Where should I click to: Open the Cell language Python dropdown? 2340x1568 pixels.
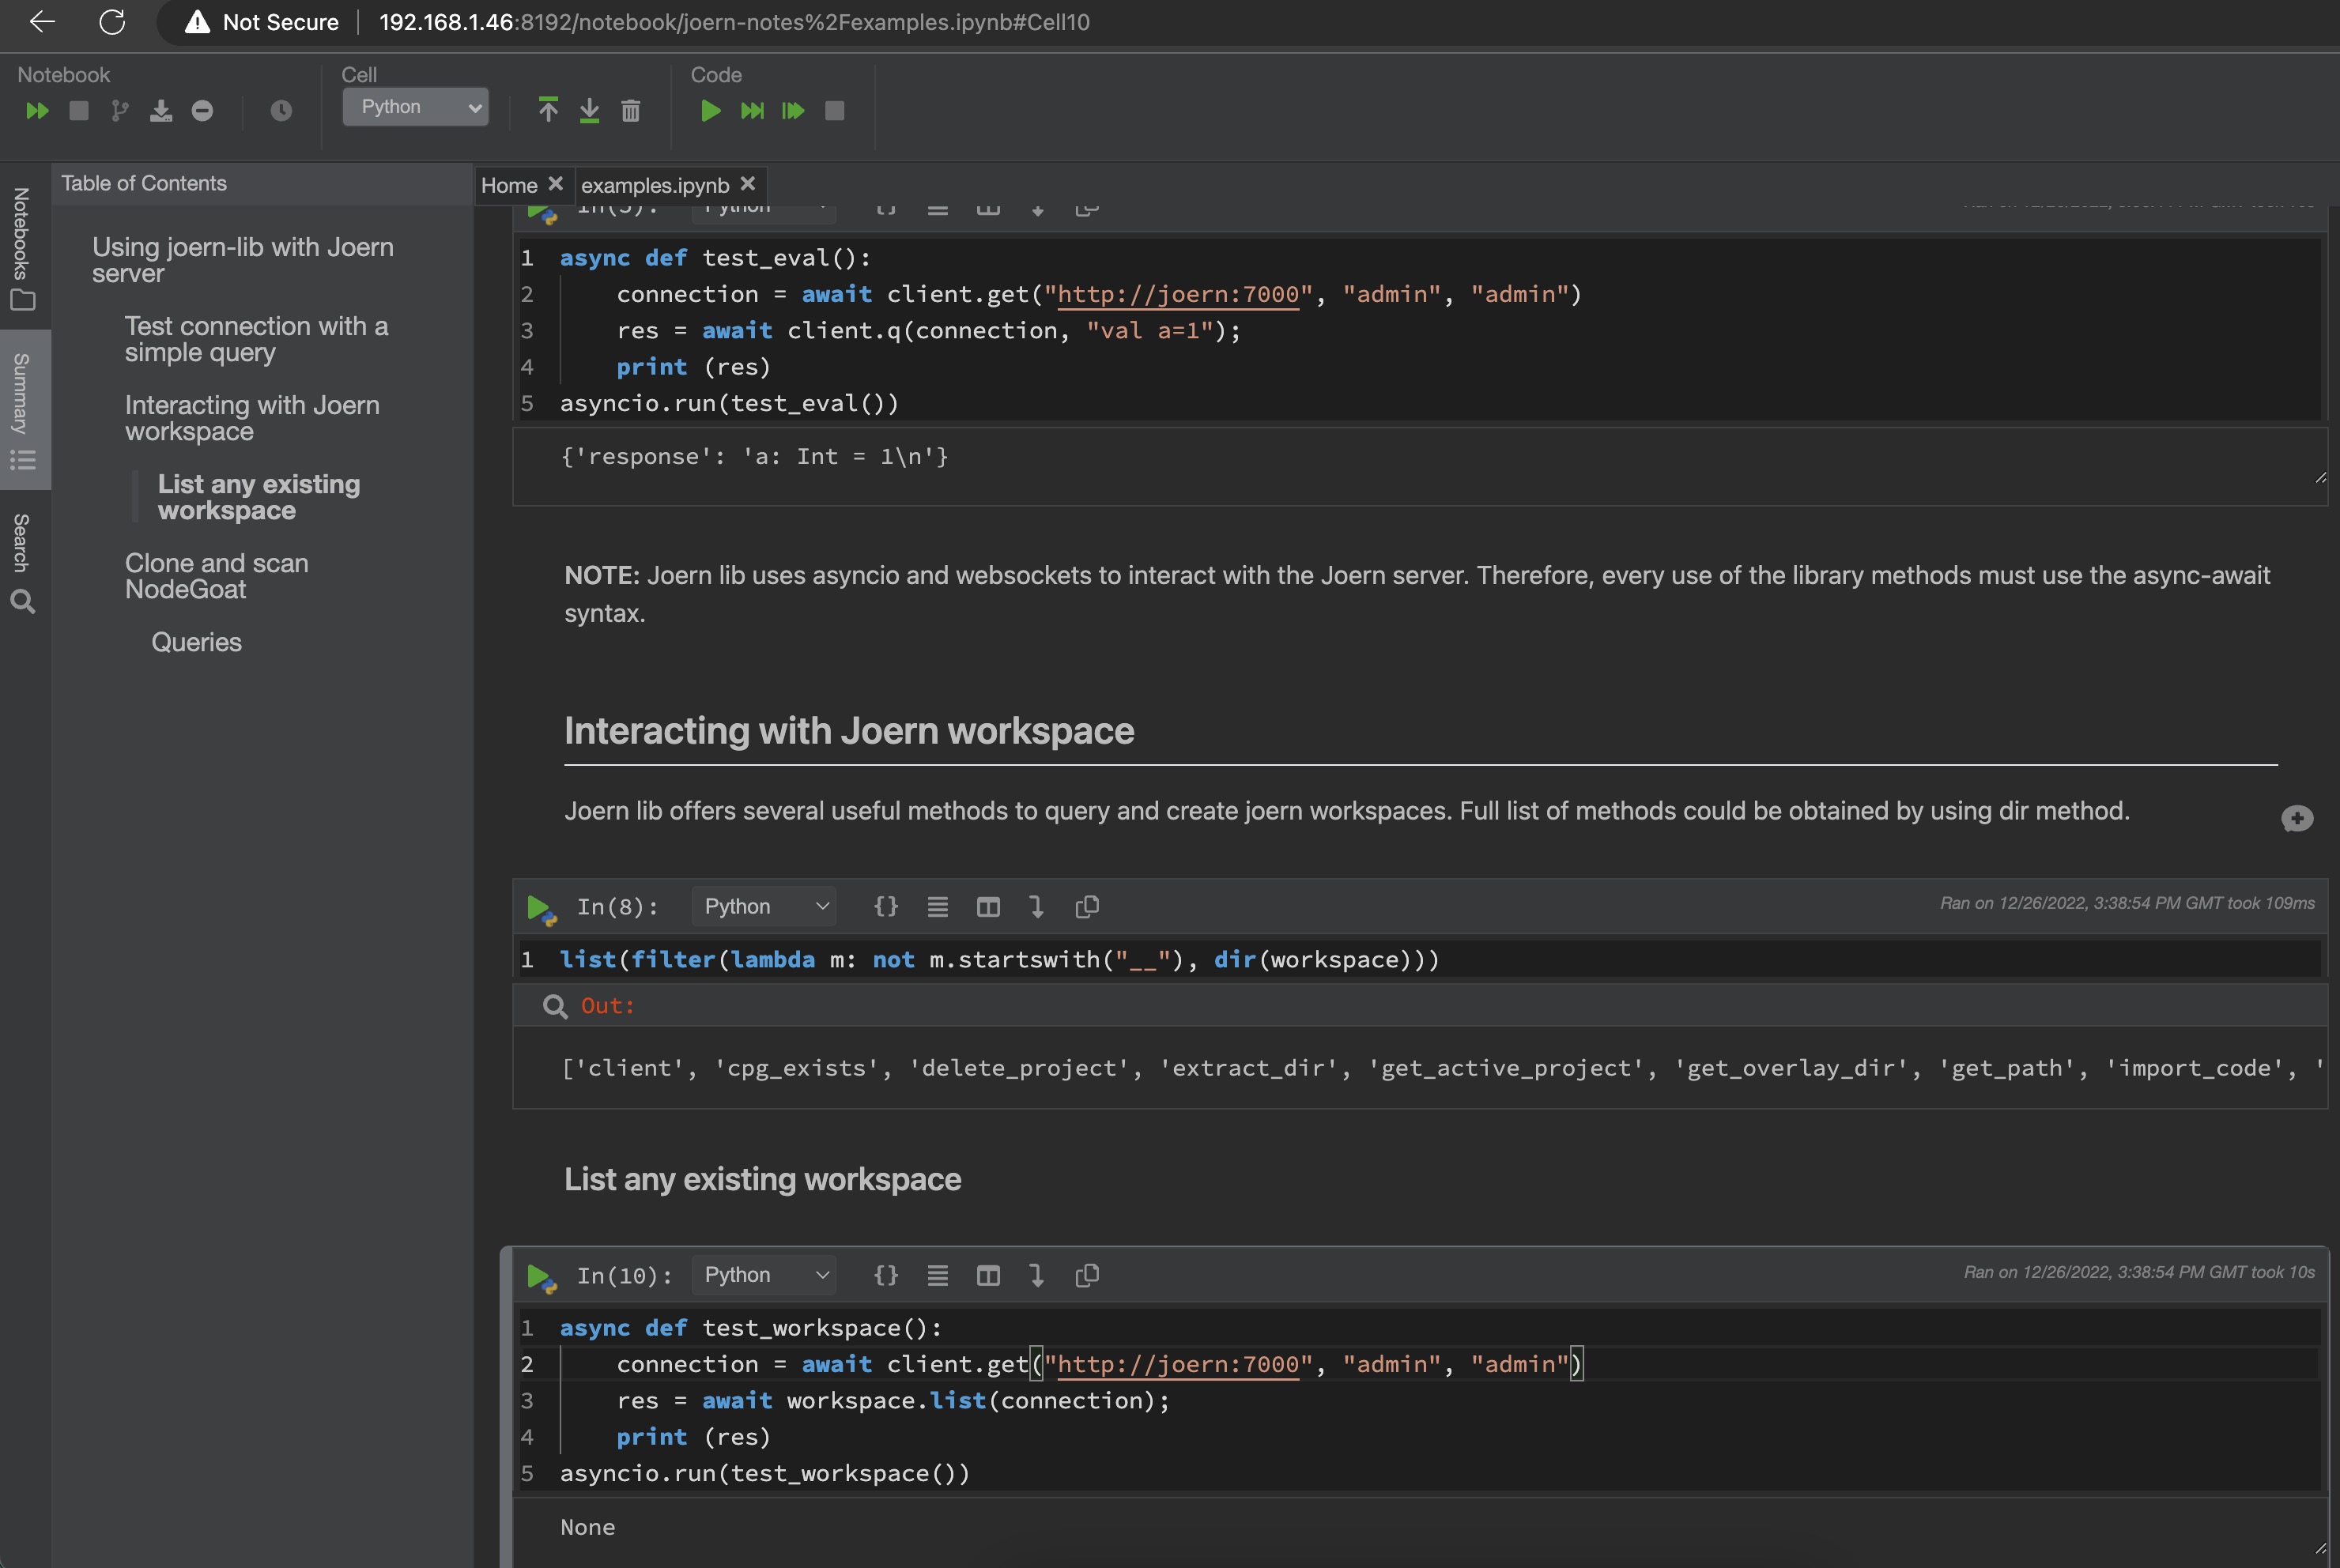415,107
